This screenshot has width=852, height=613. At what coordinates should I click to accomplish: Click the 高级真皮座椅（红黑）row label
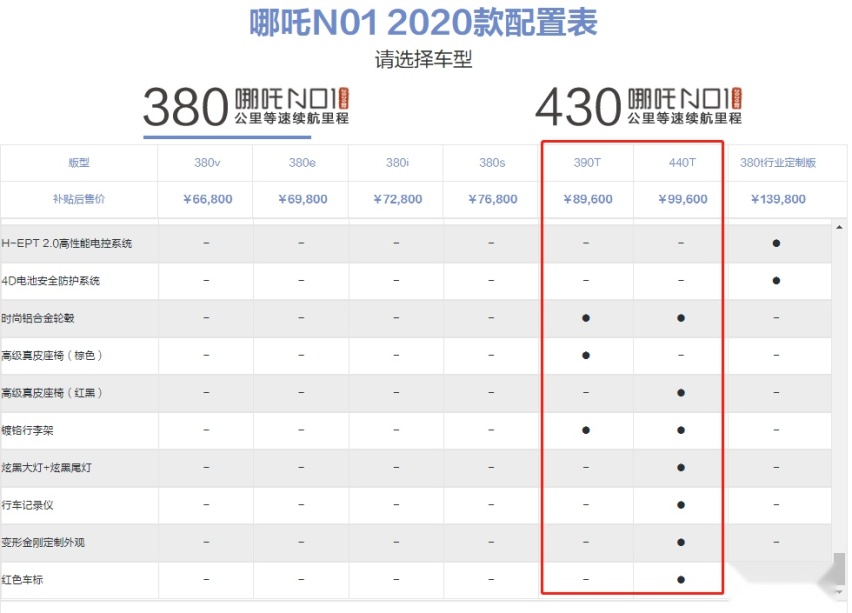coord(52,393)
